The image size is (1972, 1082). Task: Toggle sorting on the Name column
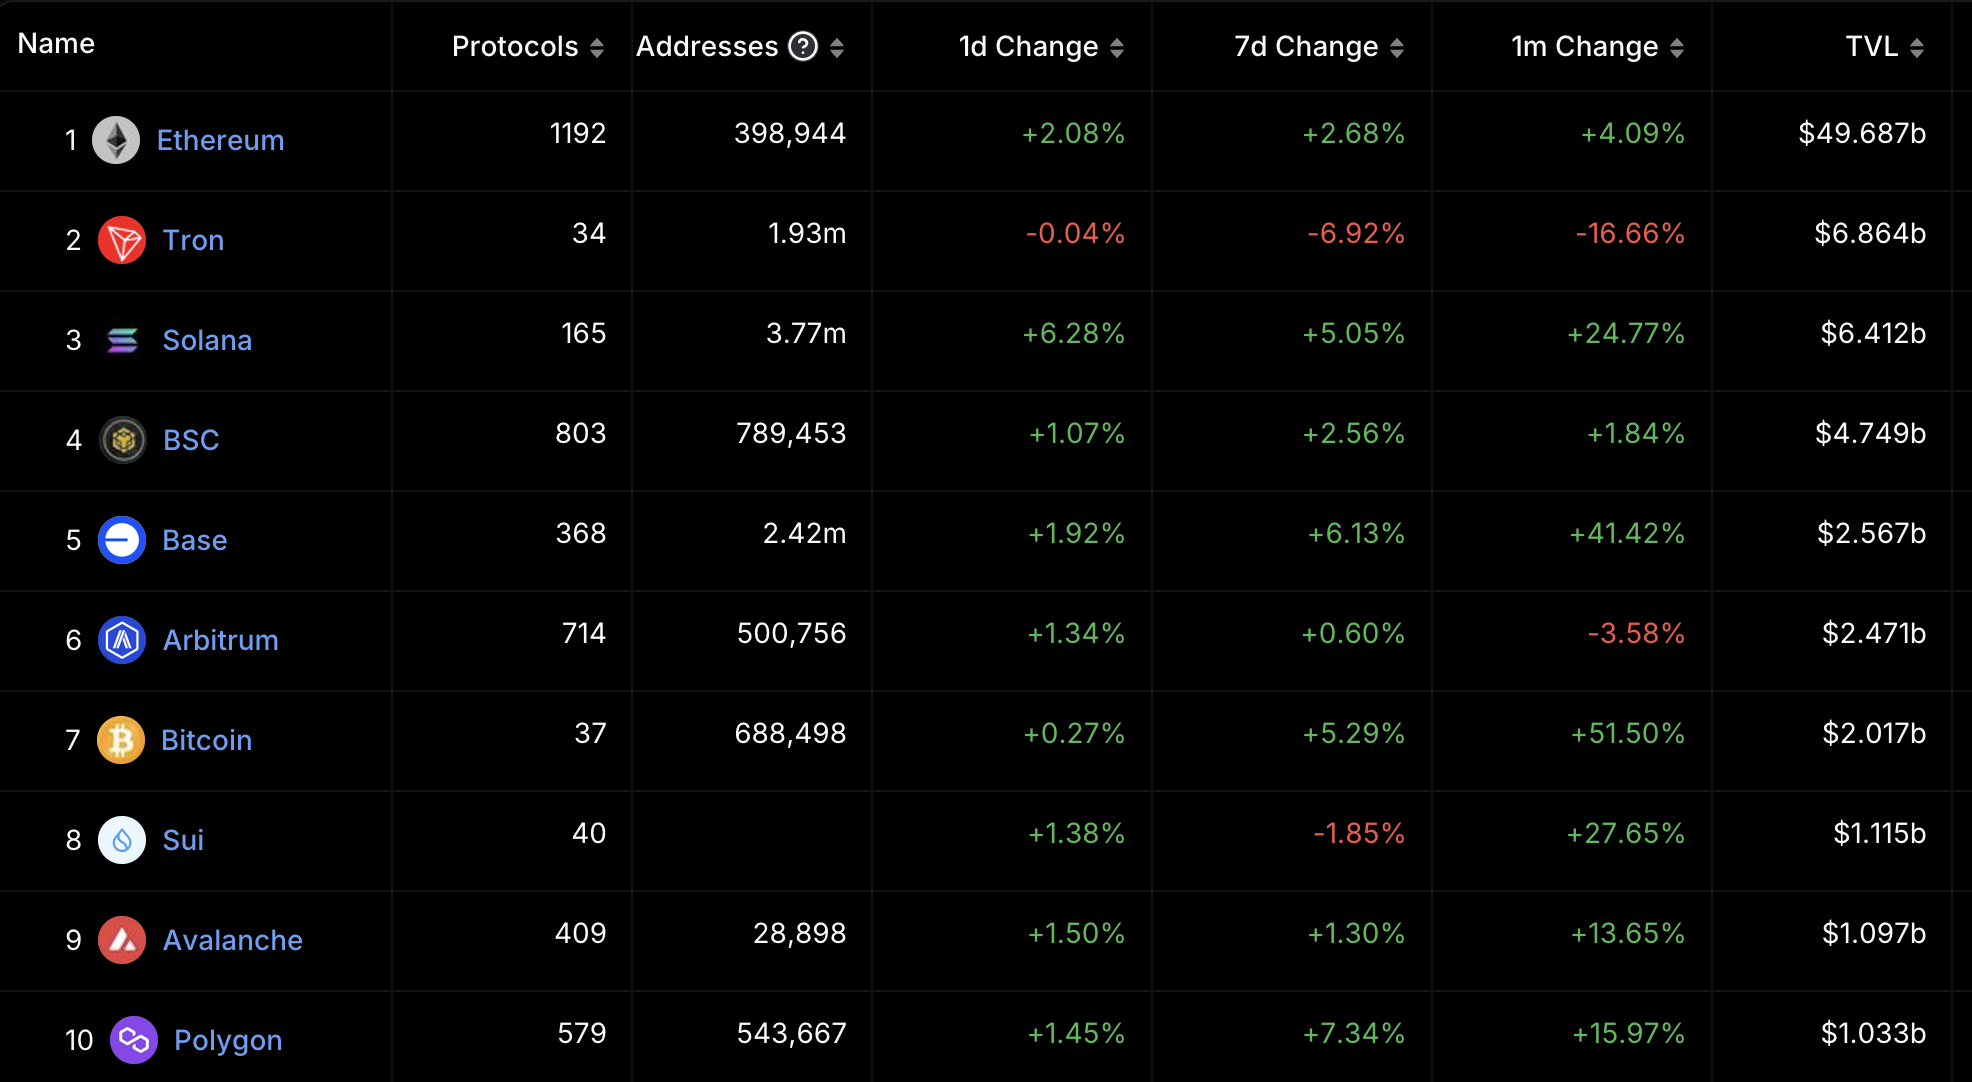point(55,43)
